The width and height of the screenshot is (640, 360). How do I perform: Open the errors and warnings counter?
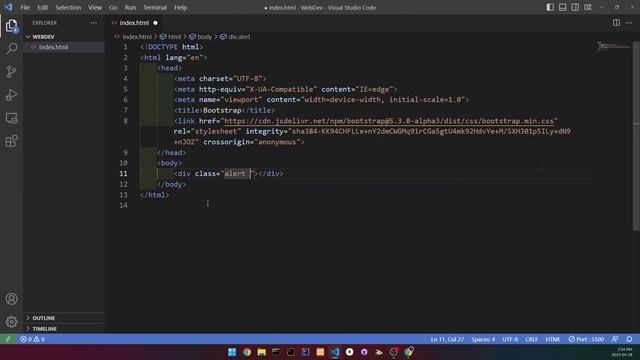[33, 339]
